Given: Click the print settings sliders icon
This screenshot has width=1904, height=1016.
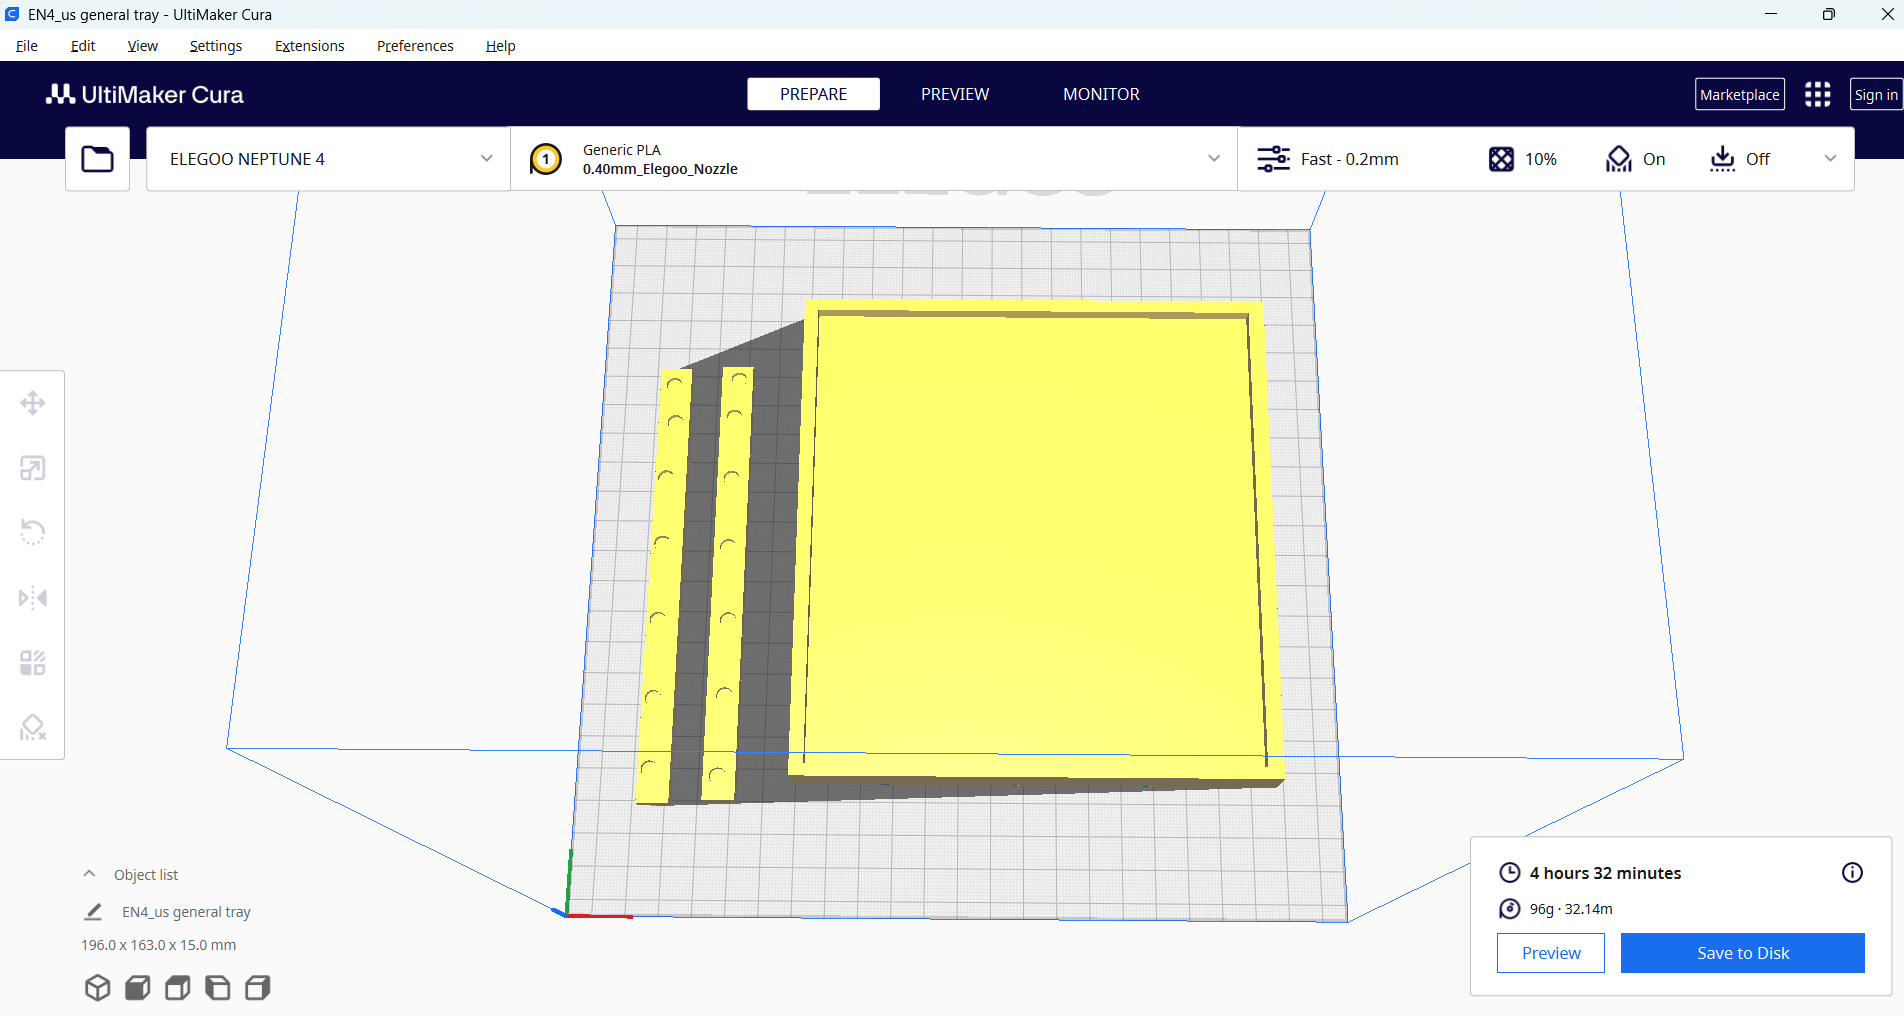Looking at the screenshot, I should 1273,159.
